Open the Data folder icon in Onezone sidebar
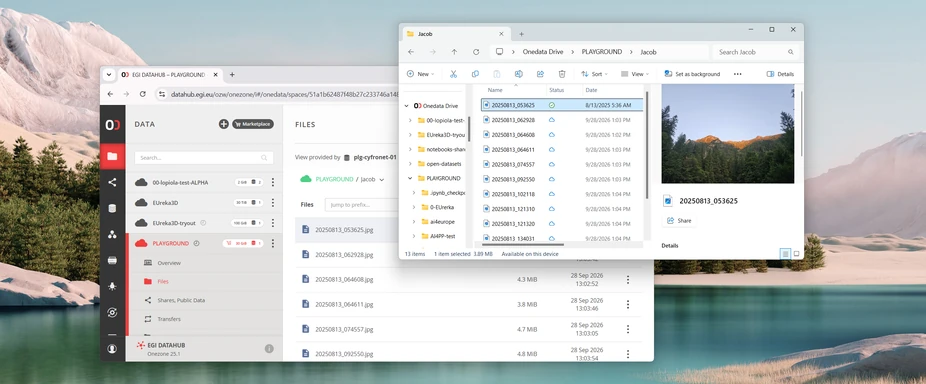Image resolution: width=926 pixels, height=384 pixels. [x=112, y=157]
